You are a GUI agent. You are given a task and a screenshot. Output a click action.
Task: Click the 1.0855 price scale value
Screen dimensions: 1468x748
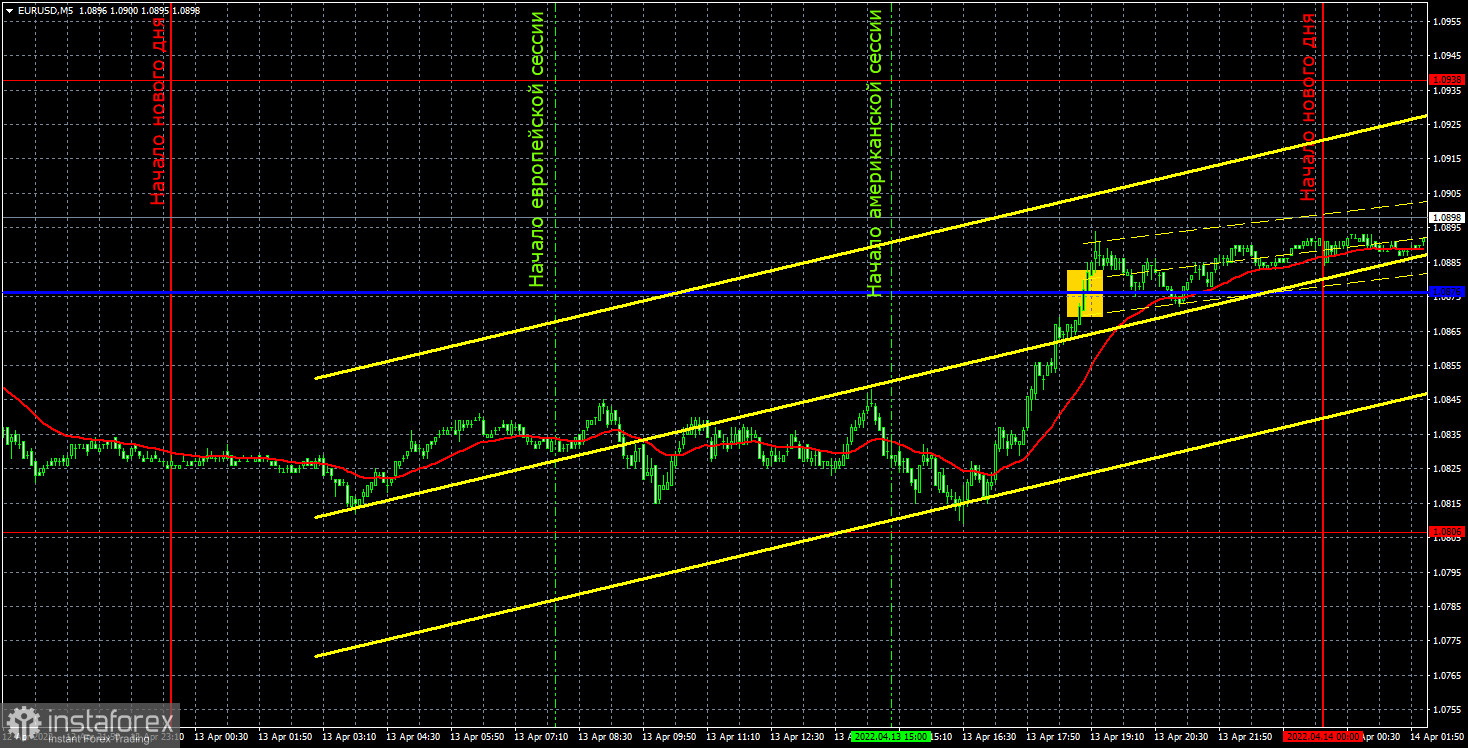(x=1448, y=366)
